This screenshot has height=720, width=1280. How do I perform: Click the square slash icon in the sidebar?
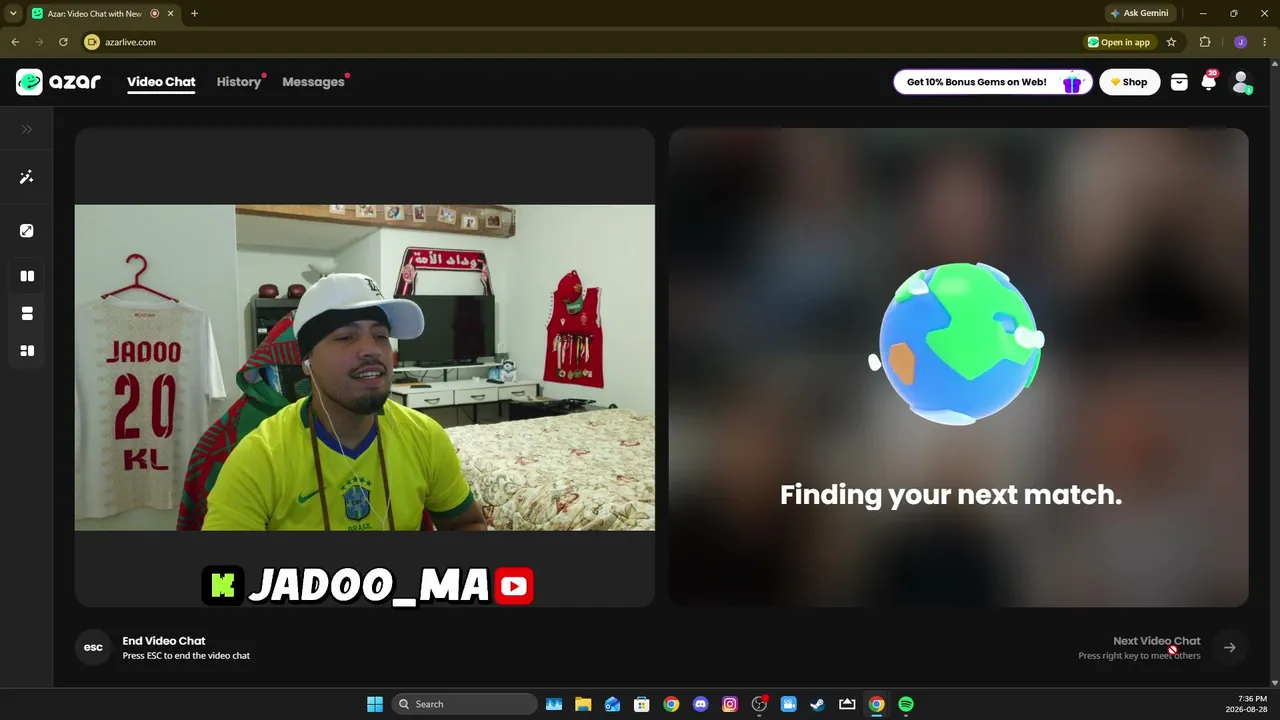[27, 231]
